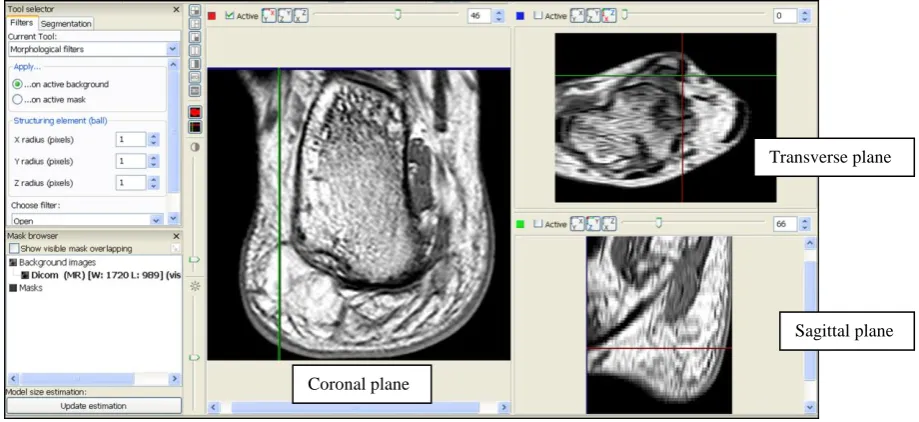Close the Tool selector panel
919x422 pixels.
[176, 9]
